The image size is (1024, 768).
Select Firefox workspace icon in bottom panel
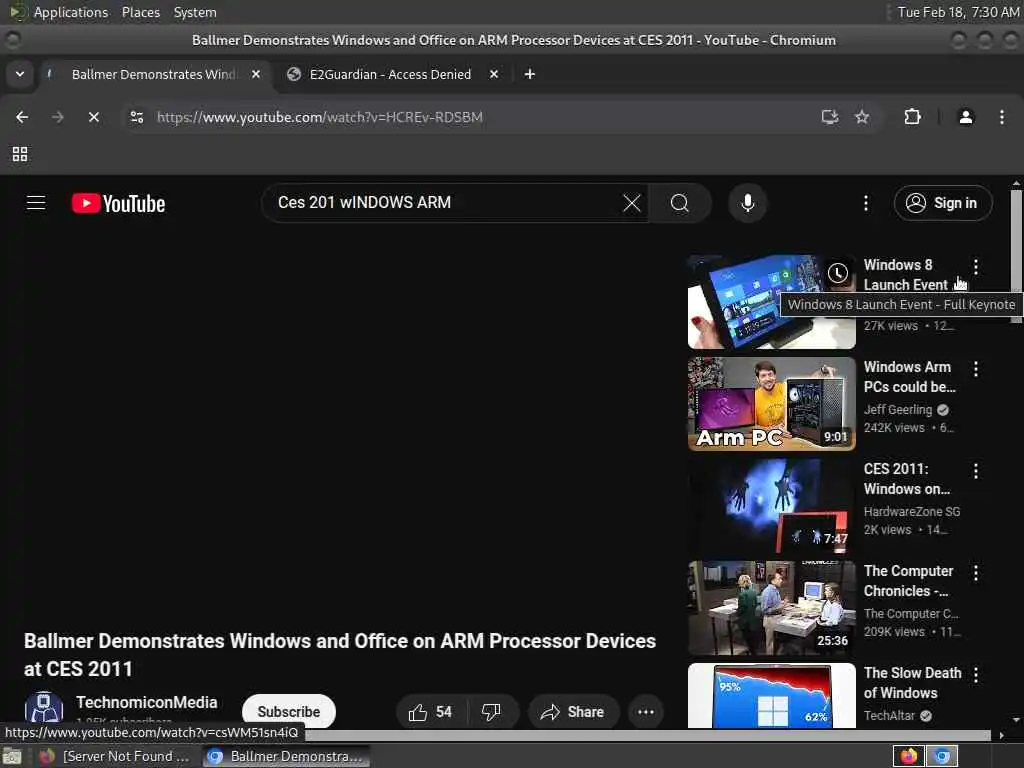[909, 756]
